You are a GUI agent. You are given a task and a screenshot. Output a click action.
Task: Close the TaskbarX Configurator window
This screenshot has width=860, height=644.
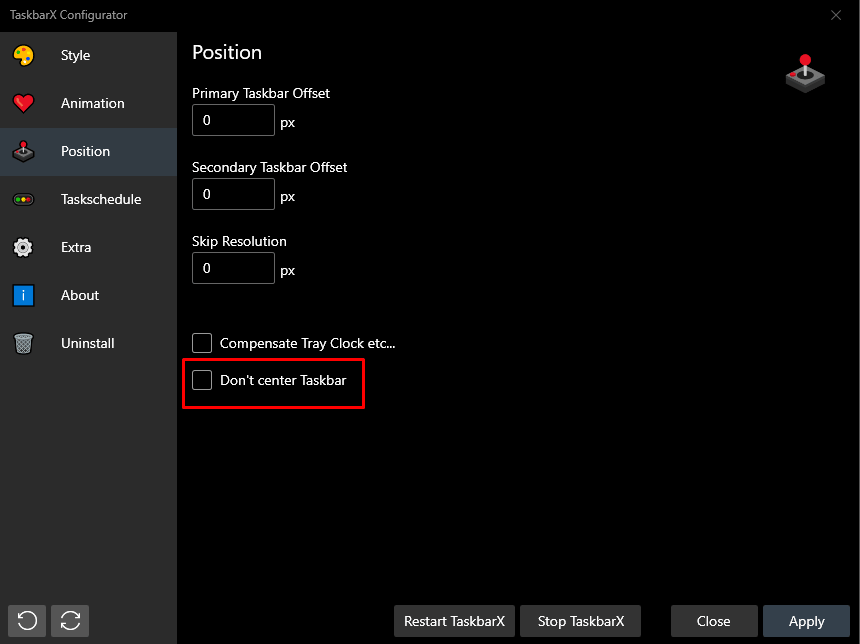pos(836,15)
